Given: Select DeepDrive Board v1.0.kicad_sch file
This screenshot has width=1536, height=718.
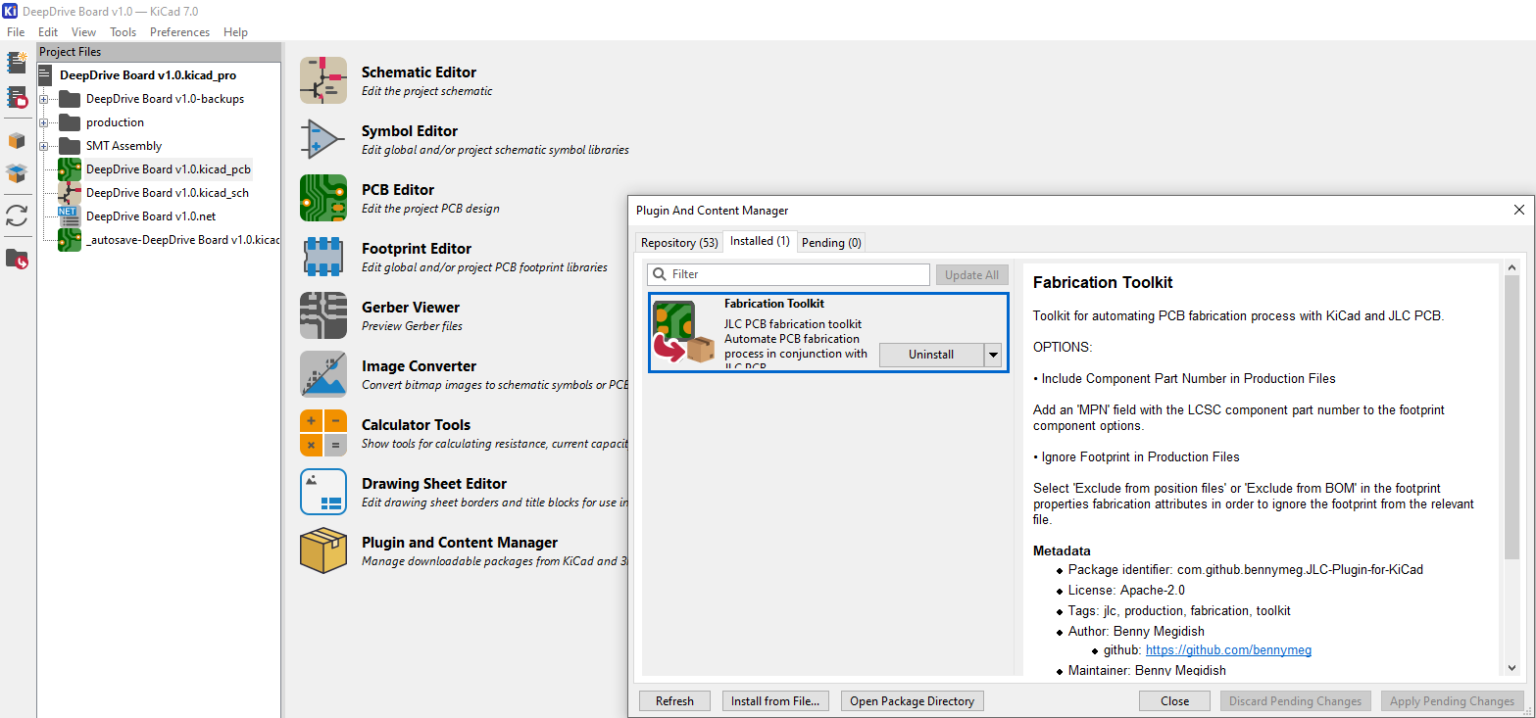Looking at the screenshot, I should click(167, 193).
